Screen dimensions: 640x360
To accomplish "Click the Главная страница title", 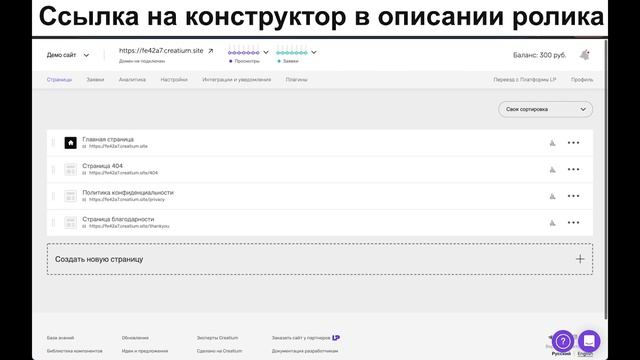I will [108, 139].
